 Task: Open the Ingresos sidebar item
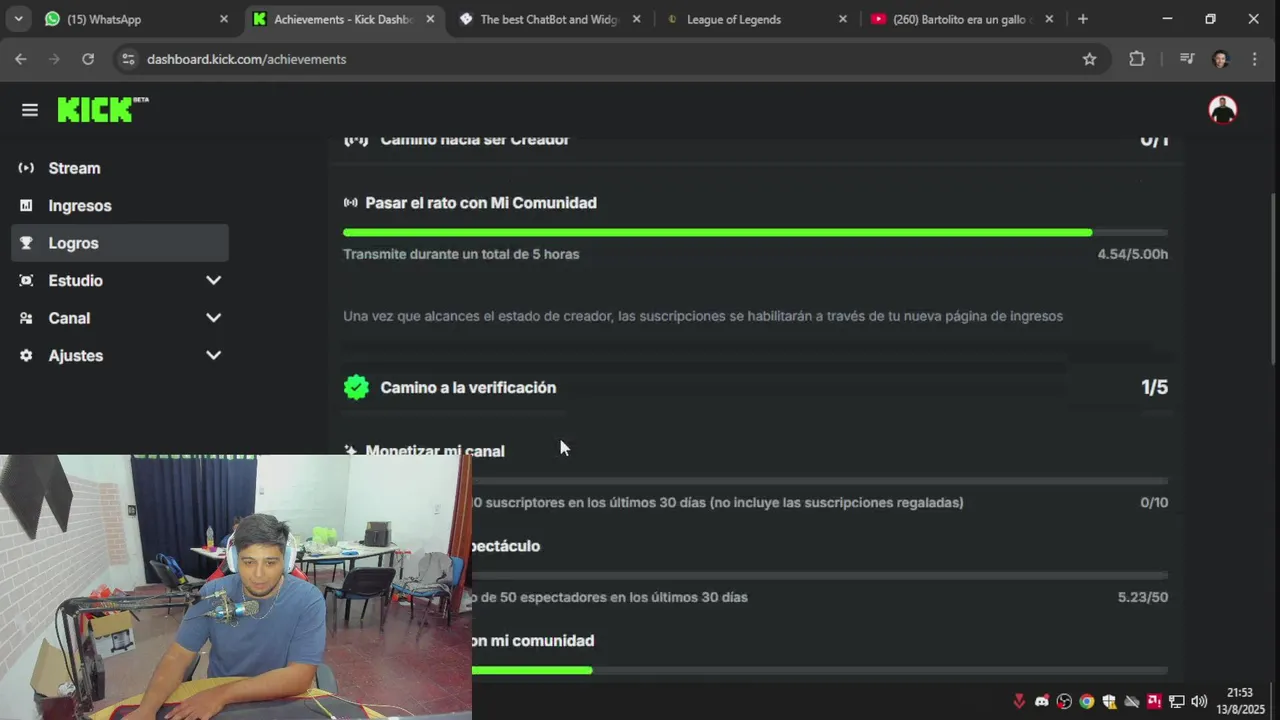pos(120,205)
